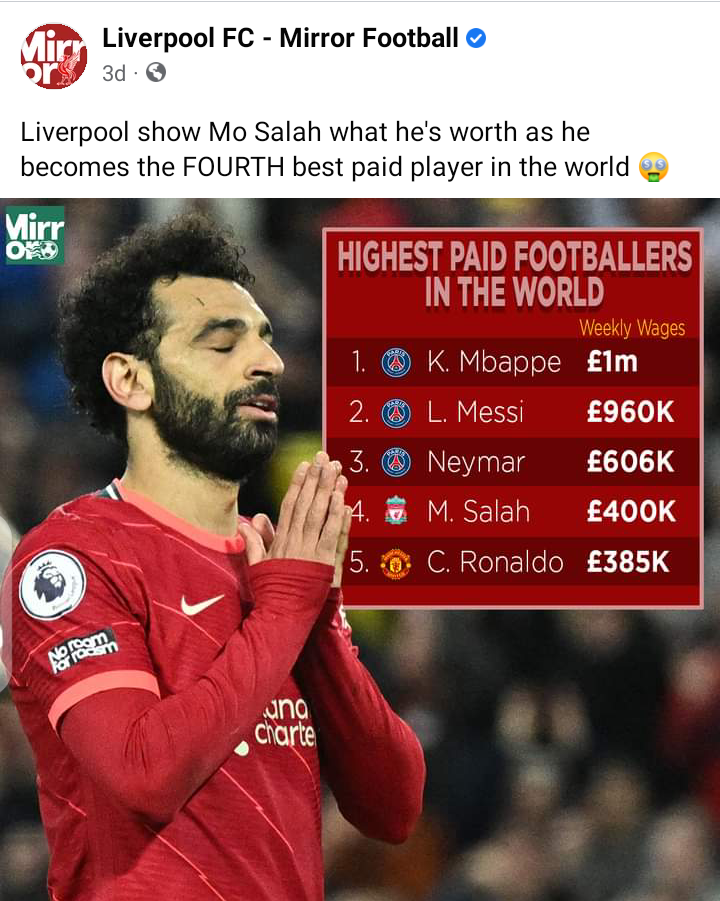
Task: Open the Mirror Liverpool page profile picture
Action: click(54, 56)
